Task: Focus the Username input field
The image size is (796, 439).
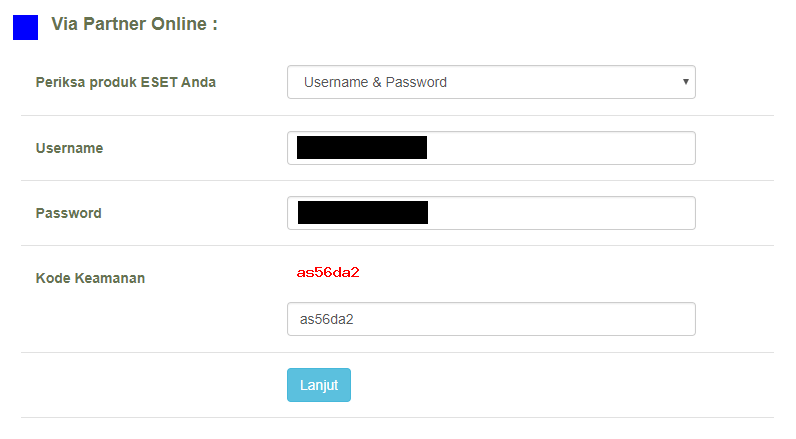Action: [491, 148]
